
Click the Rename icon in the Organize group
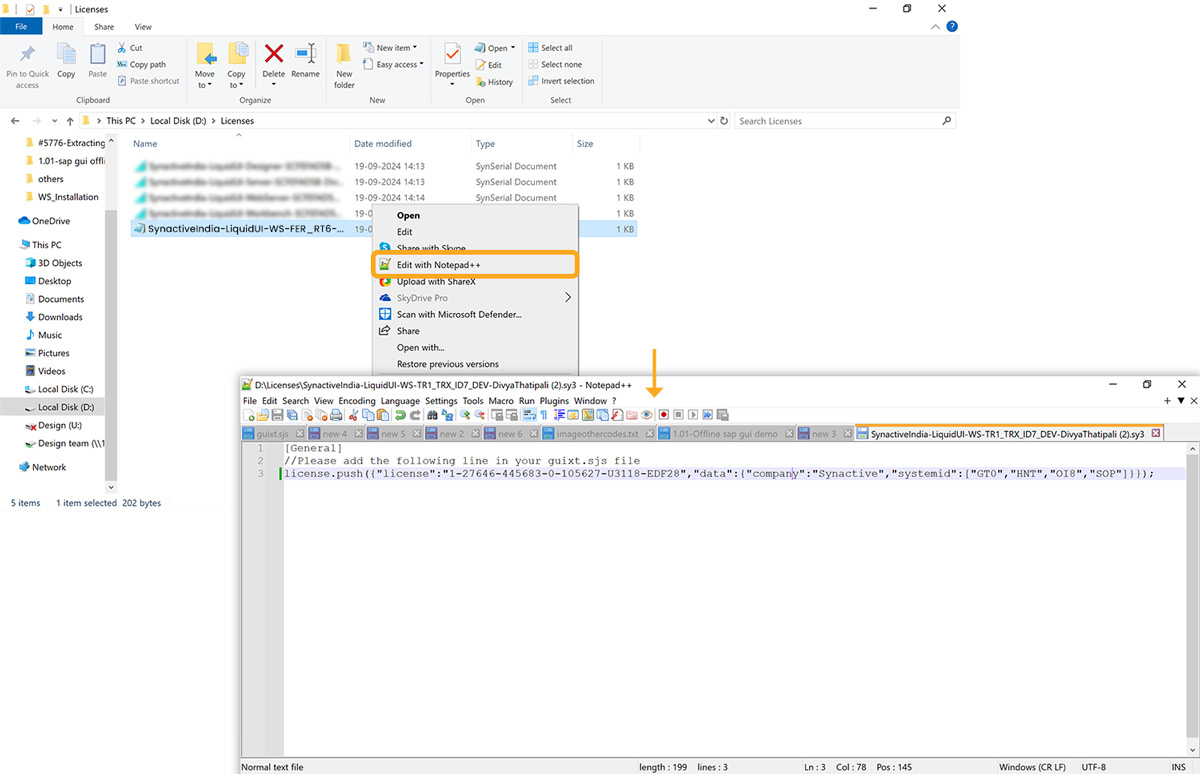click(x=306, y=53)
